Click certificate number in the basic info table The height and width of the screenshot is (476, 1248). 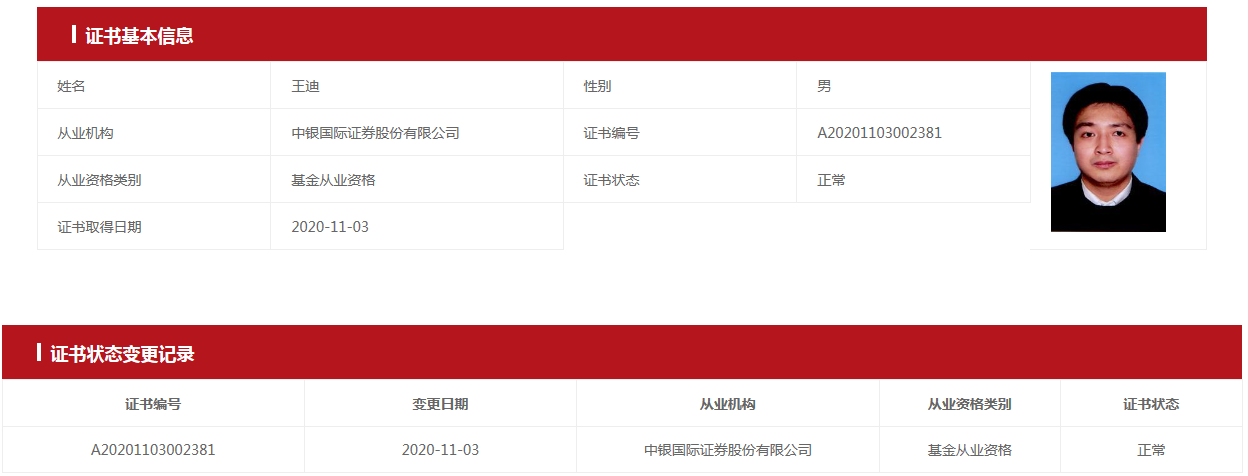879,133
